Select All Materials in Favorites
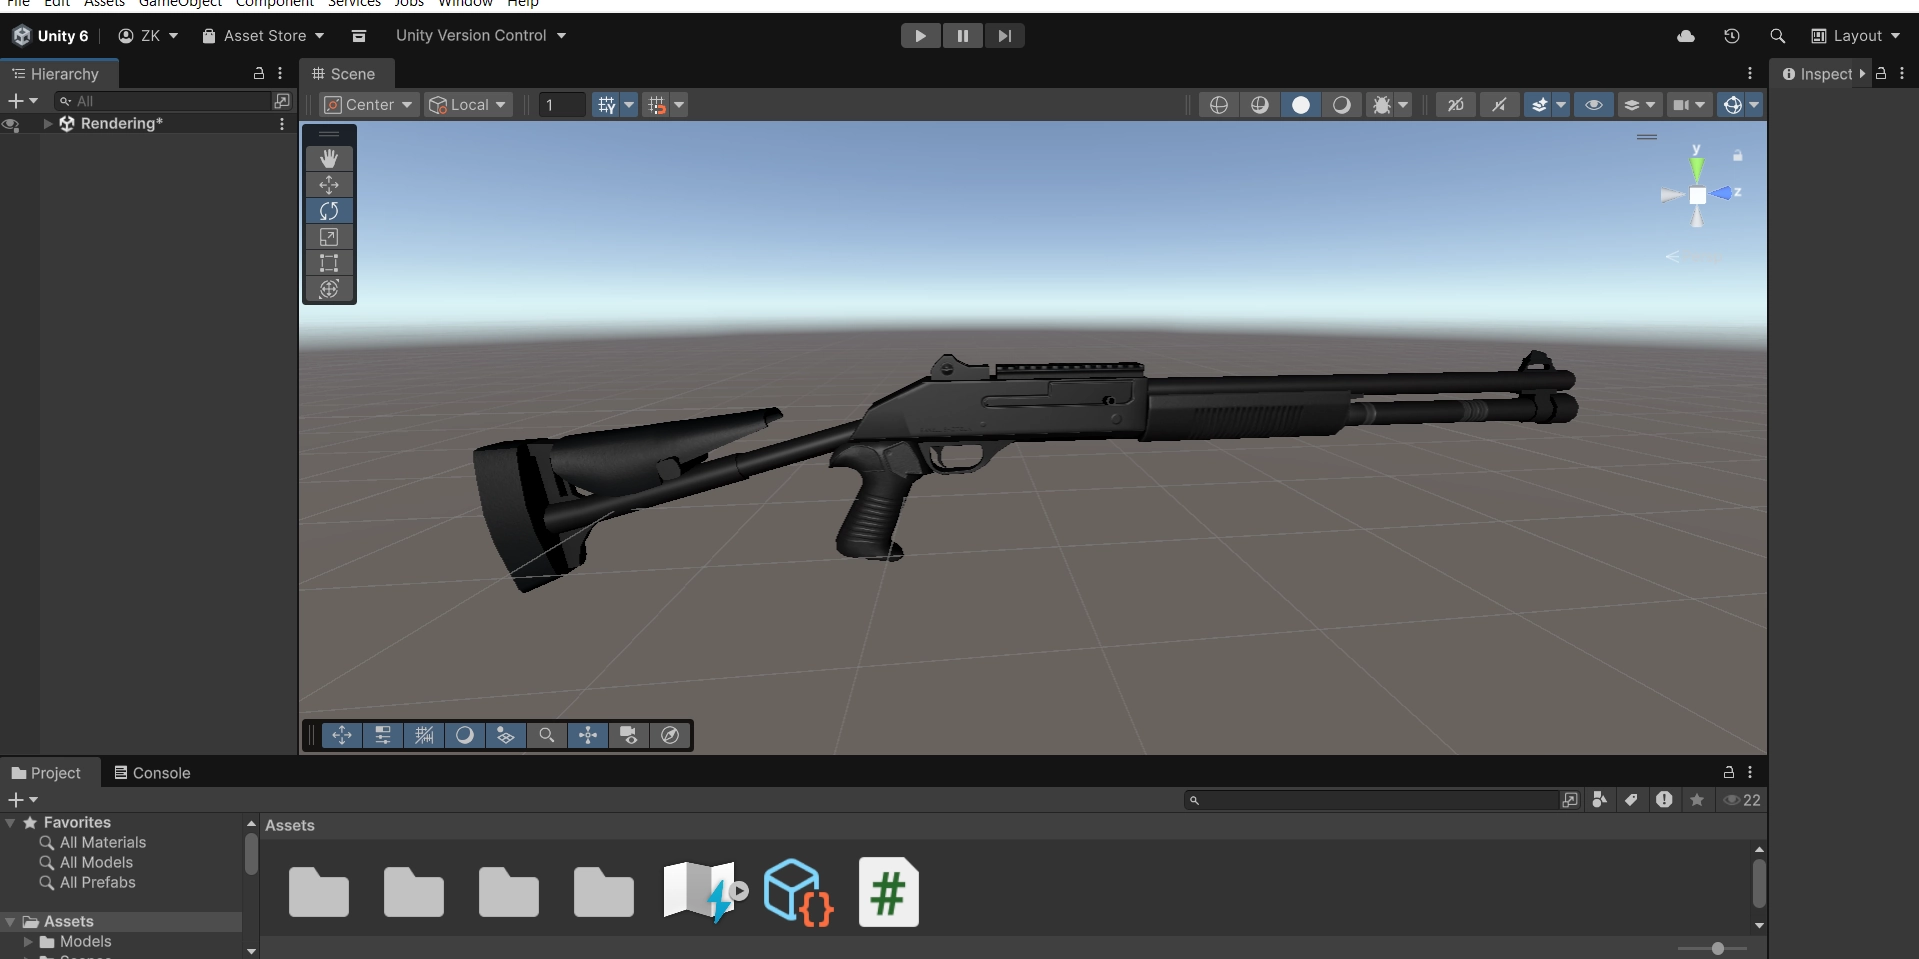This screenshot has height=959, width=1919. coord(102,843)
